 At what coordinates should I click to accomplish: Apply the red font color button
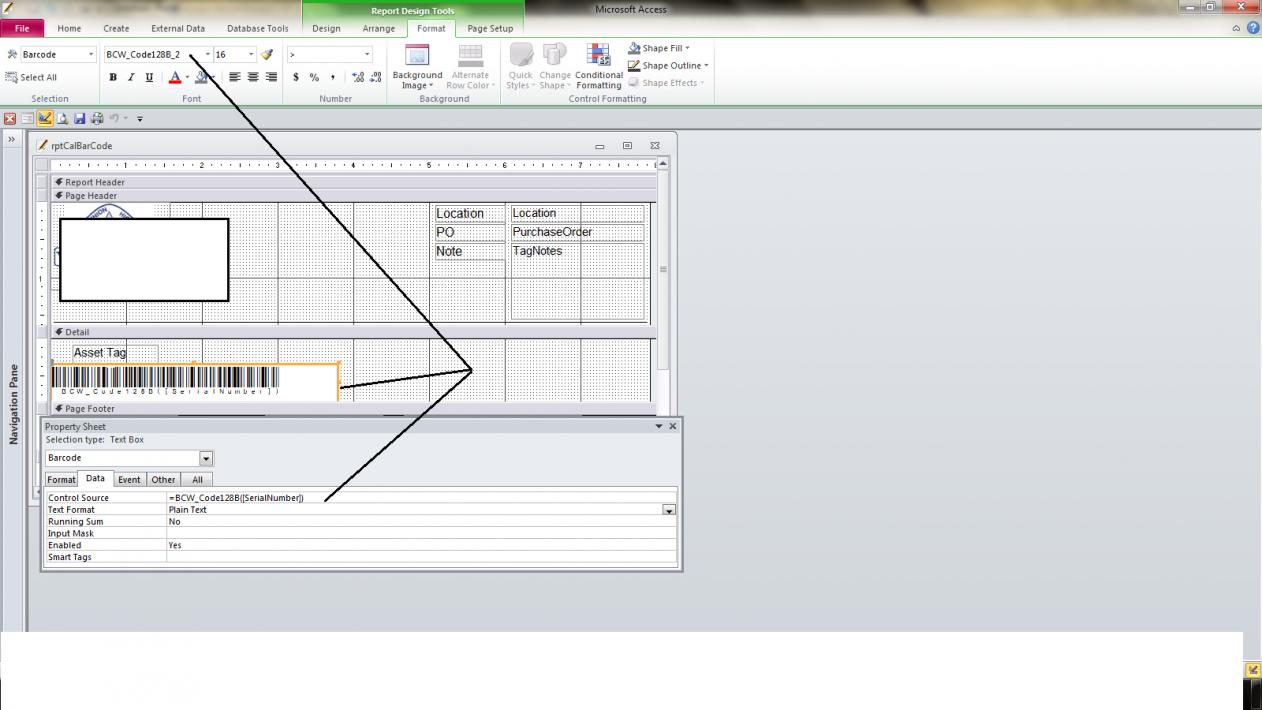point(175,77)
